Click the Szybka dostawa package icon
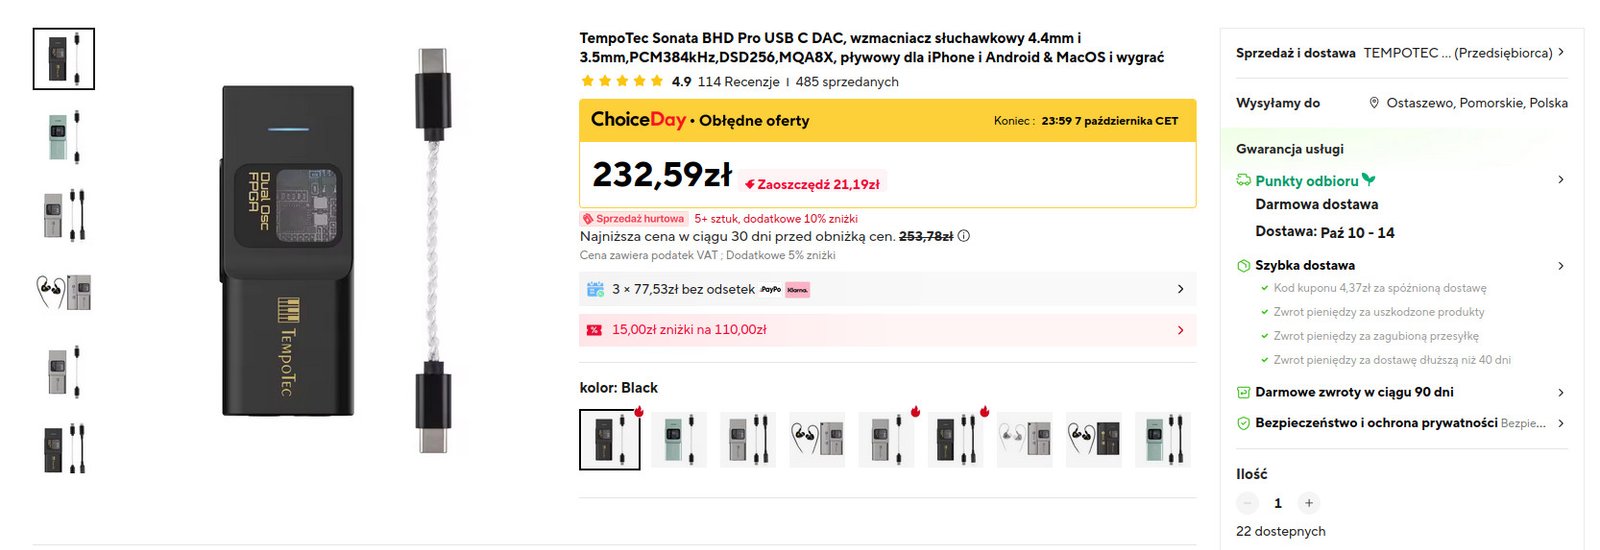Viewport: 1600px width, 550px height. (x=1243, y=266)
